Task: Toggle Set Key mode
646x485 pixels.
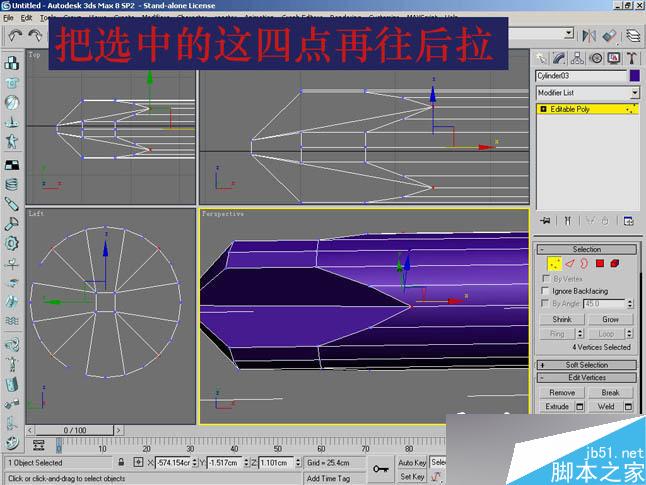Action: pyautogui.click(x=412, y=477)
